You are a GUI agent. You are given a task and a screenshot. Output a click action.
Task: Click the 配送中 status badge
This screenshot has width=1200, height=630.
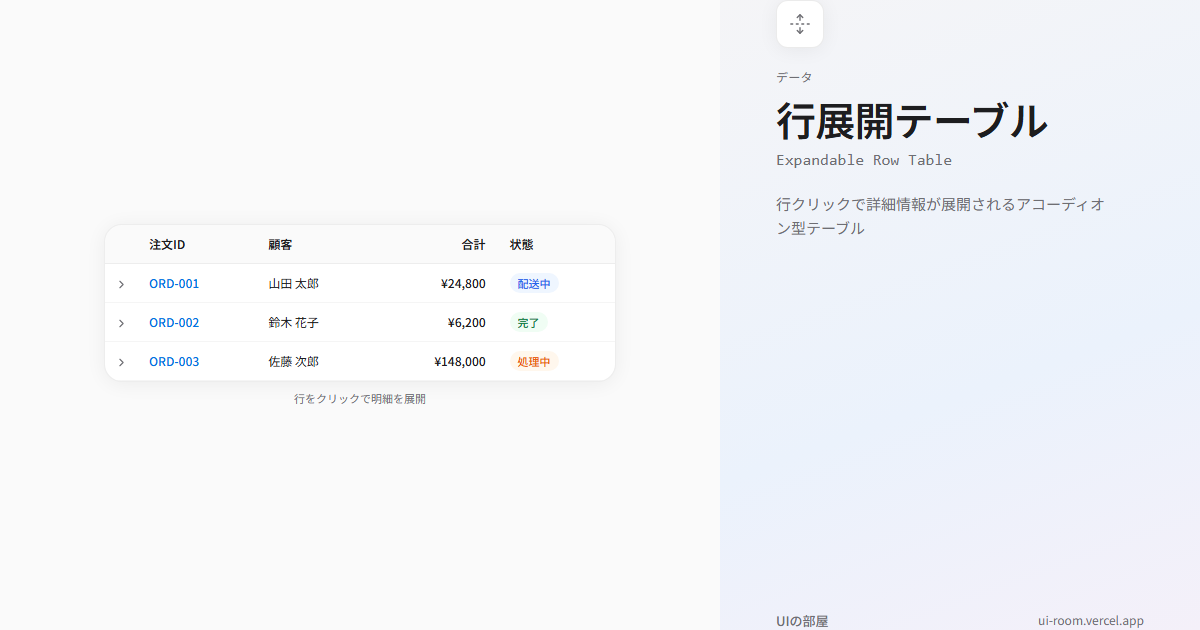click(x=534, y=284)
